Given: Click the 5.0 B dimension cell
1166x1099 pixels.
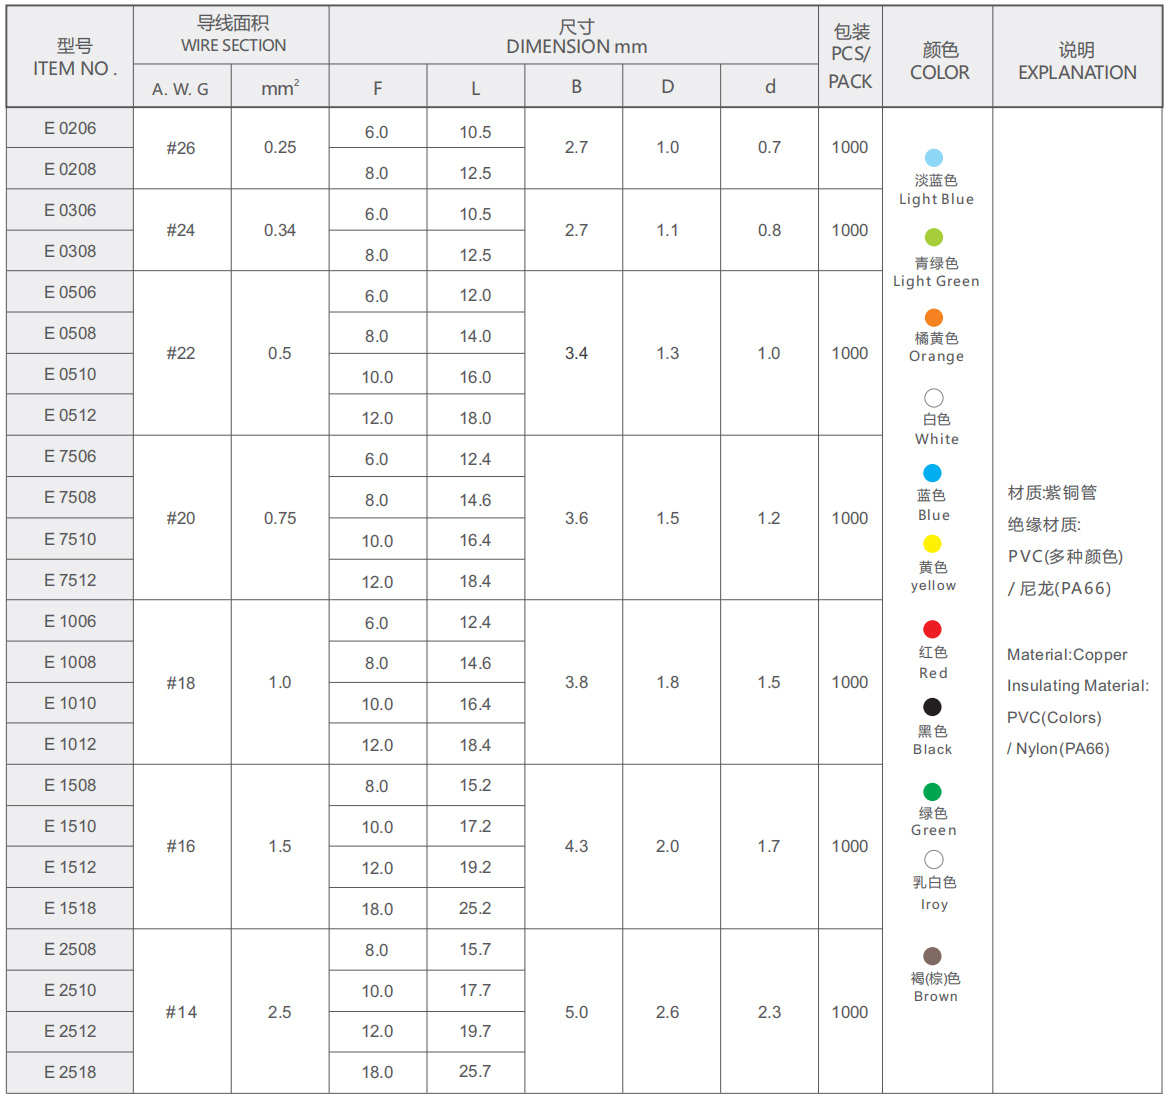Looking at the screenshot, I should [x=576, y=1012].
